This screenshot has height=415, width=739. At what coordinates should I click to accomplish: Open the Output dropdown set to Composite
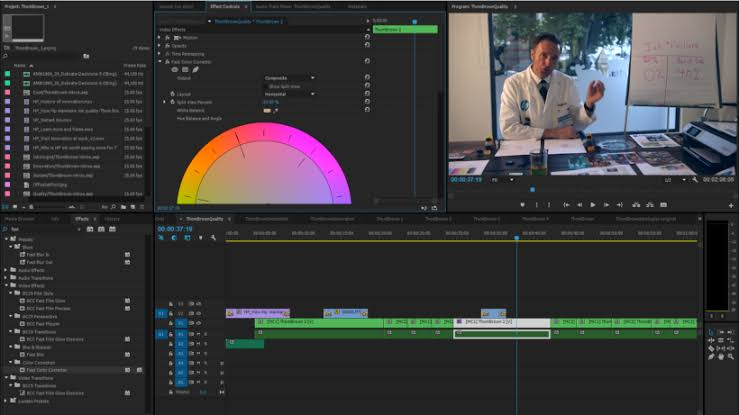tap(289, 78)
